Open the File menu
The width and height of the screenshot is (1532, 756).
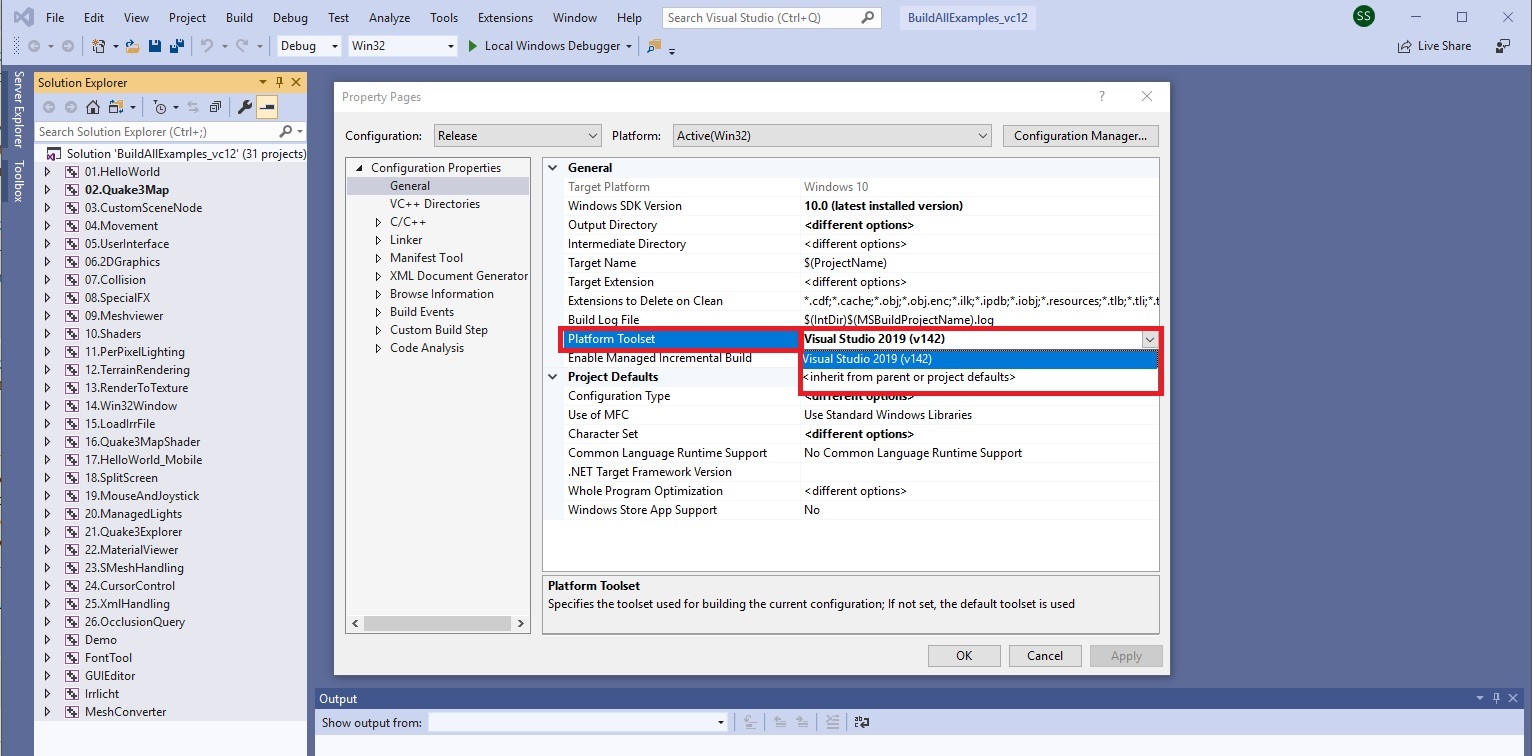[x=55, y=17]
